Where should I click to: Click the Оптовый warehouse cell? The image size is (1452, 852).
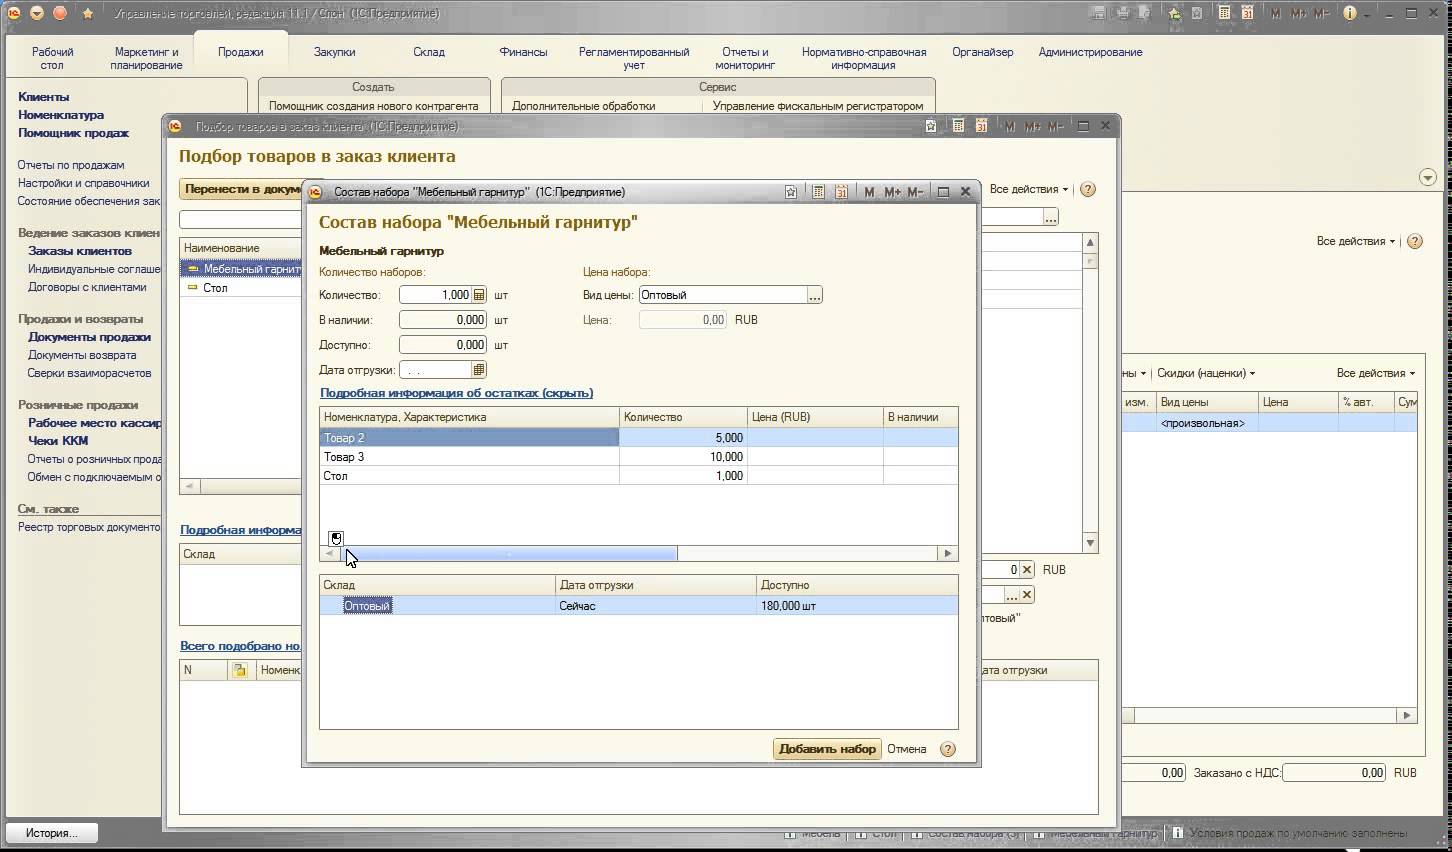437,606
